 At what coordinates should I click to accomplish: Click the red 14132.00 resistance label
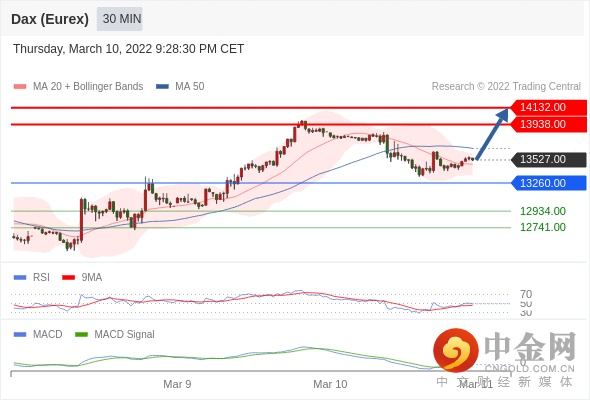[x=549, y=107]
